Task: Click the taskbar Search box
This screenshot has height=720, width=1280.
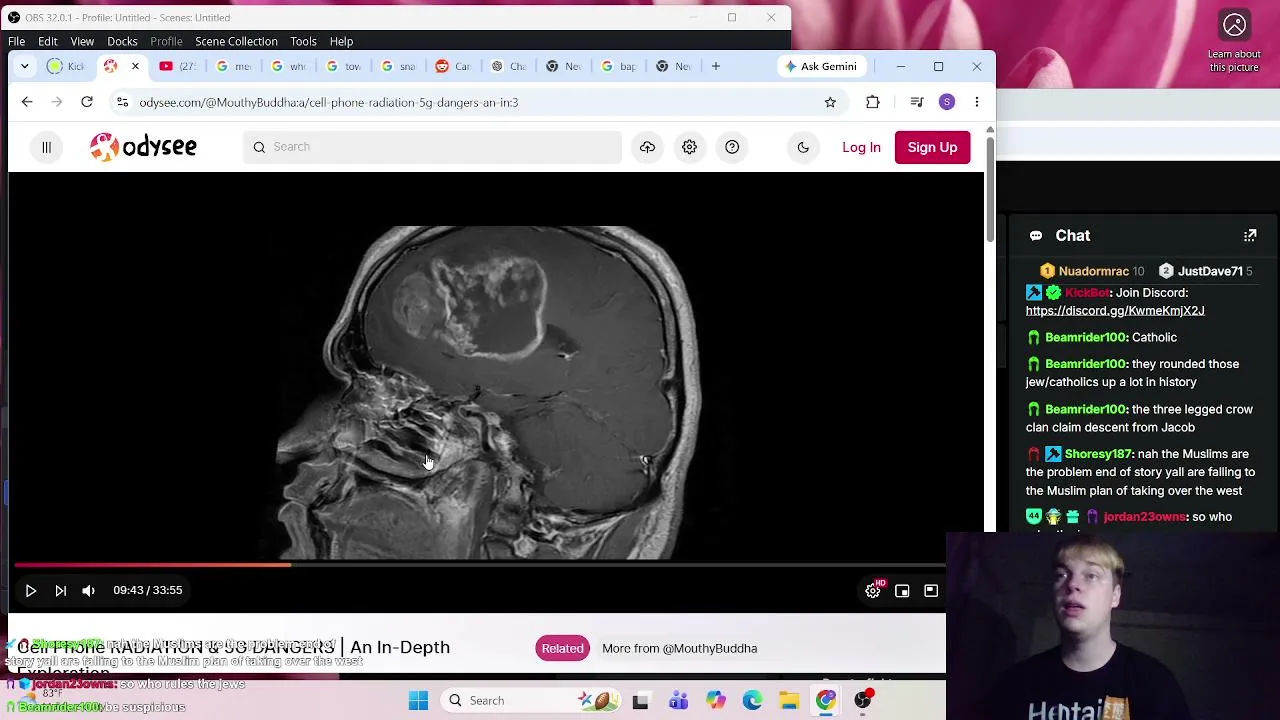Action: click(x=530, y=701)
